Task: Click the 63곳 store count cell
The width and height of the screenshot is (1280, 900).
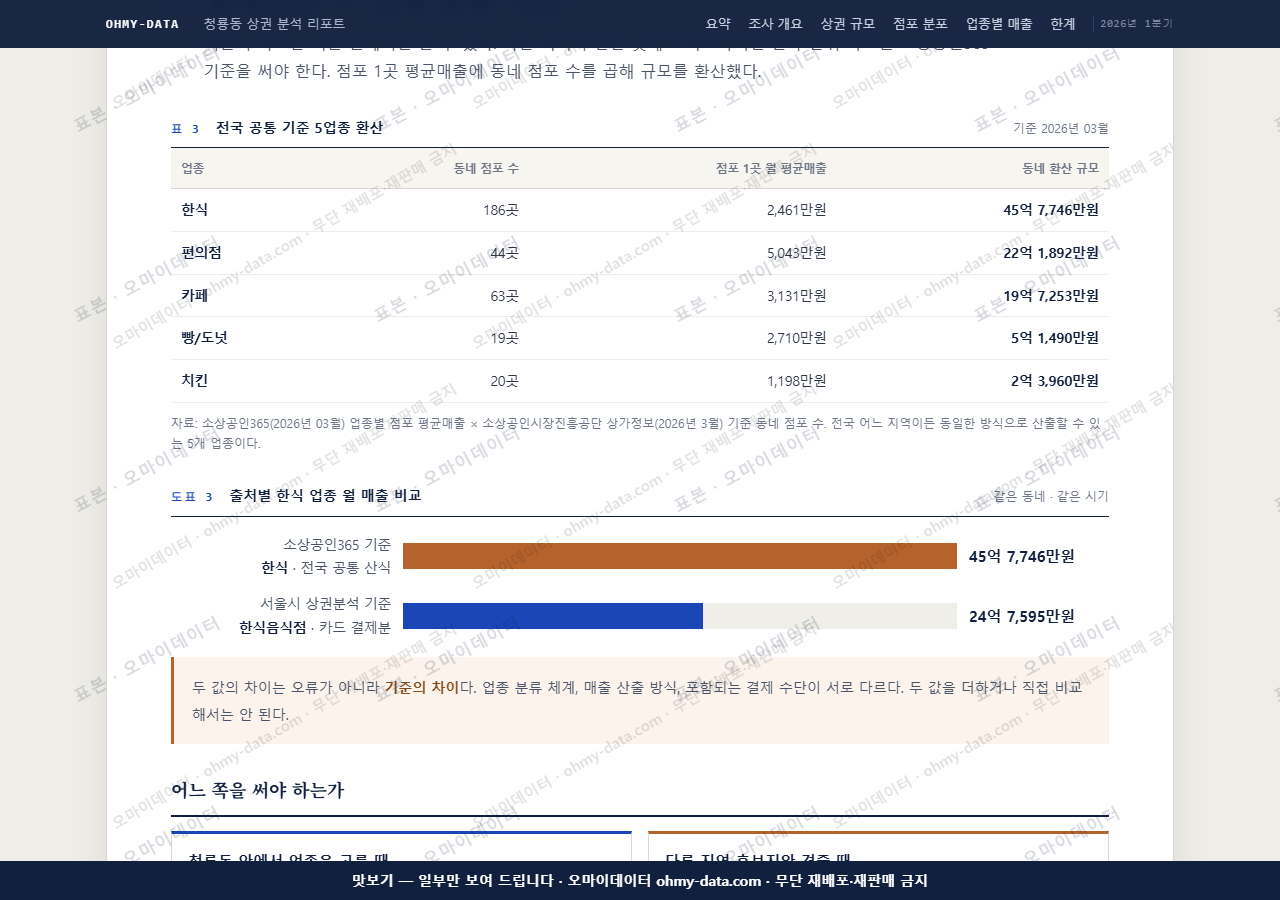Action: [x=504, y=296]
